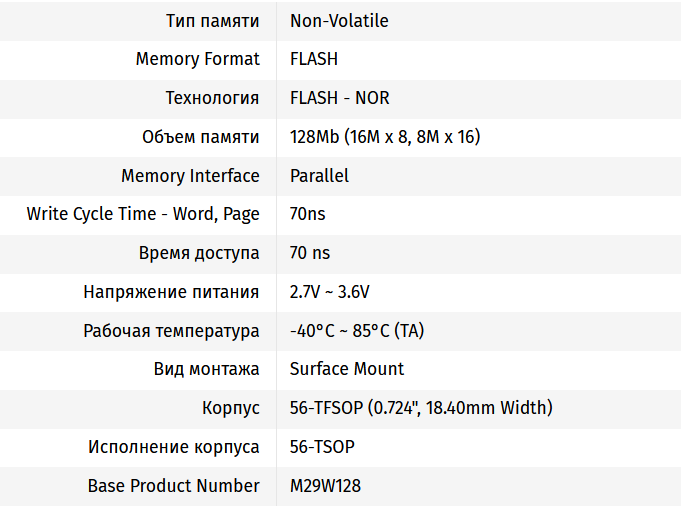
Task: Click the "Тип памяти" label
Action: click(212, 20)
